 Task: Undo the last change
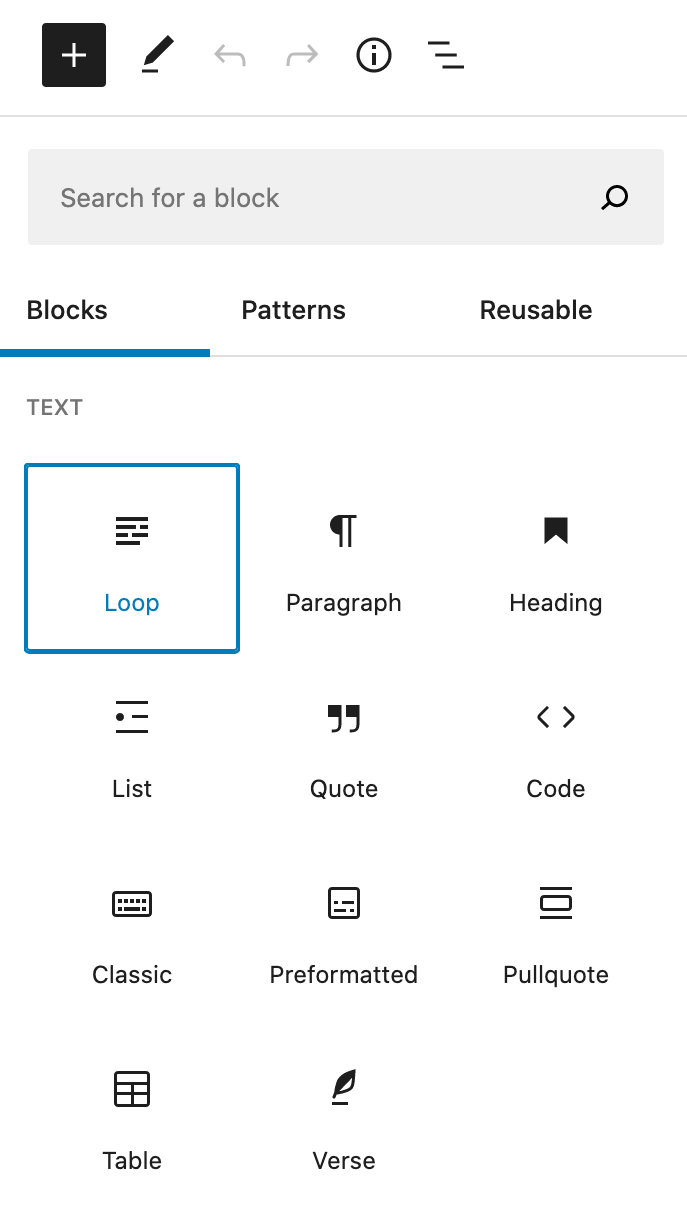coord(229,55)
